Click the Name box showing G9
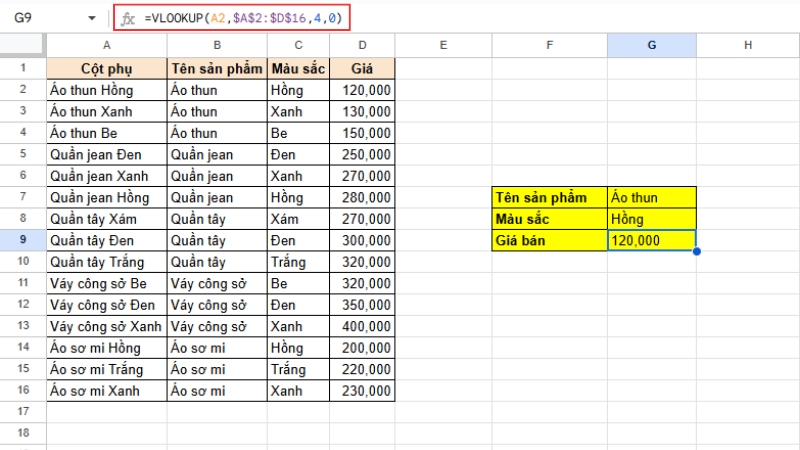This screenshot has height=450, width=800. (40, 18)
